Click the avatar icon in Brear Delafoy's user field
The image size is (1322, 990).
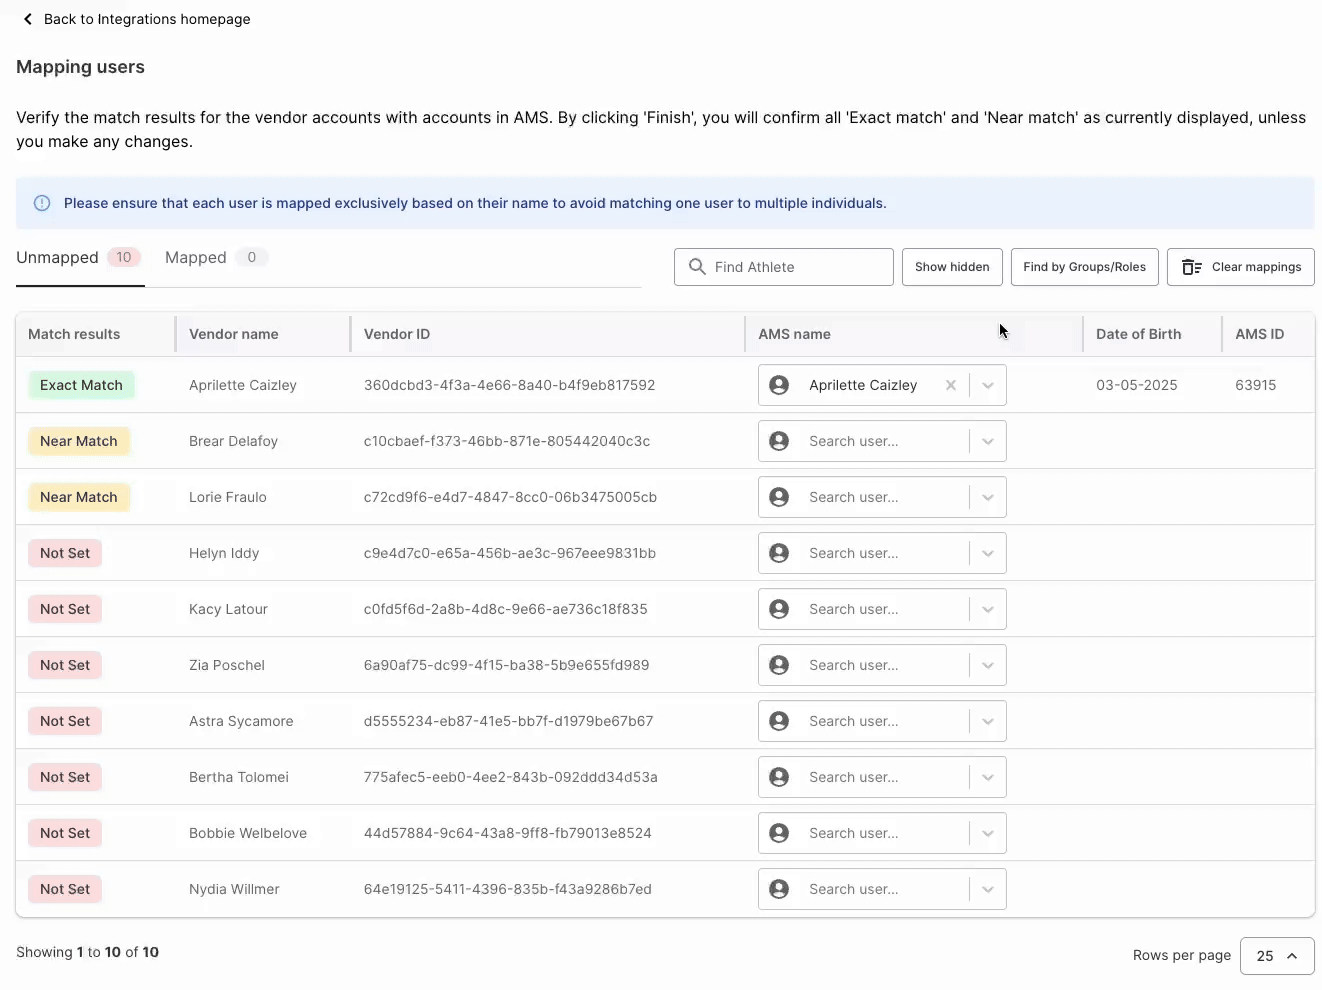pyautogui.click(x=779, y=440)
